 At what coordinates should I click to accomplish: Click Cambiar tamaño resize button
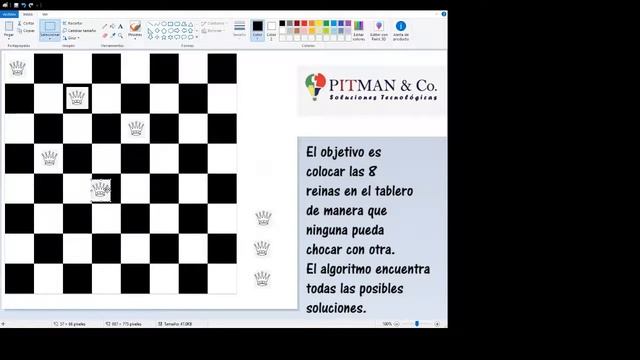tap(79, 31)
